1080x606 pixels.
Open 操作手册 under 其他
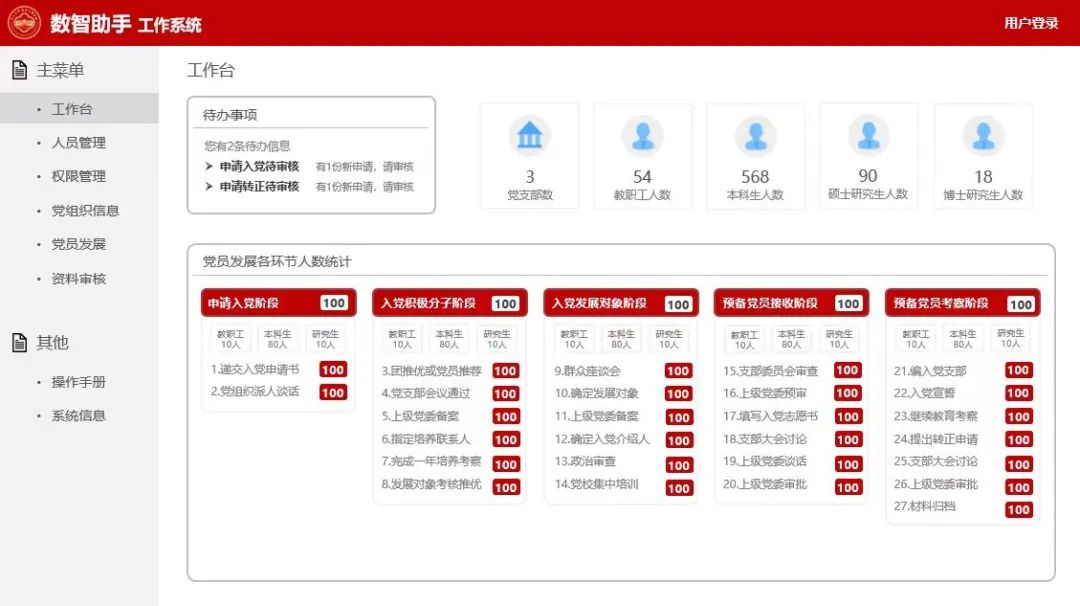pyautogui.click(x=78, y=382)
